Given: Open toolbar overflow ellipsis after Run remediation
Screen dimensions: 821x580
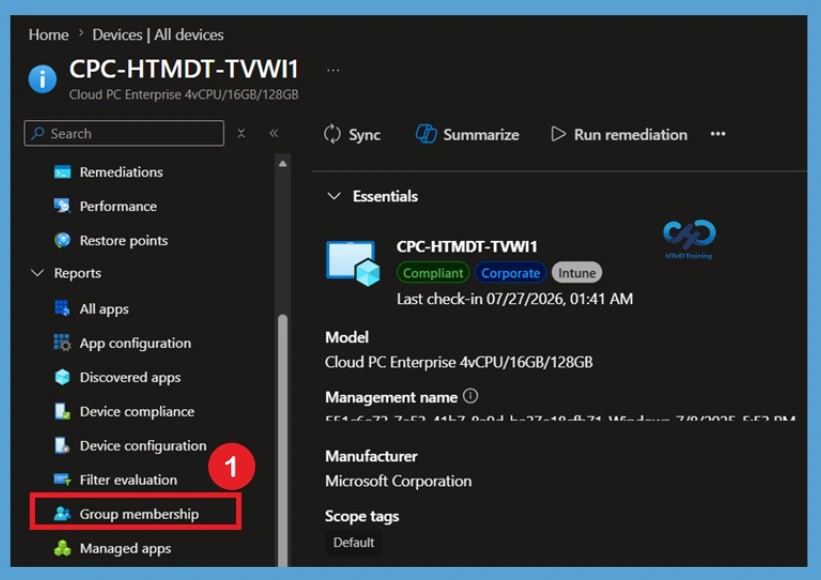Looking at the screenshot, I should coord(718,134).
